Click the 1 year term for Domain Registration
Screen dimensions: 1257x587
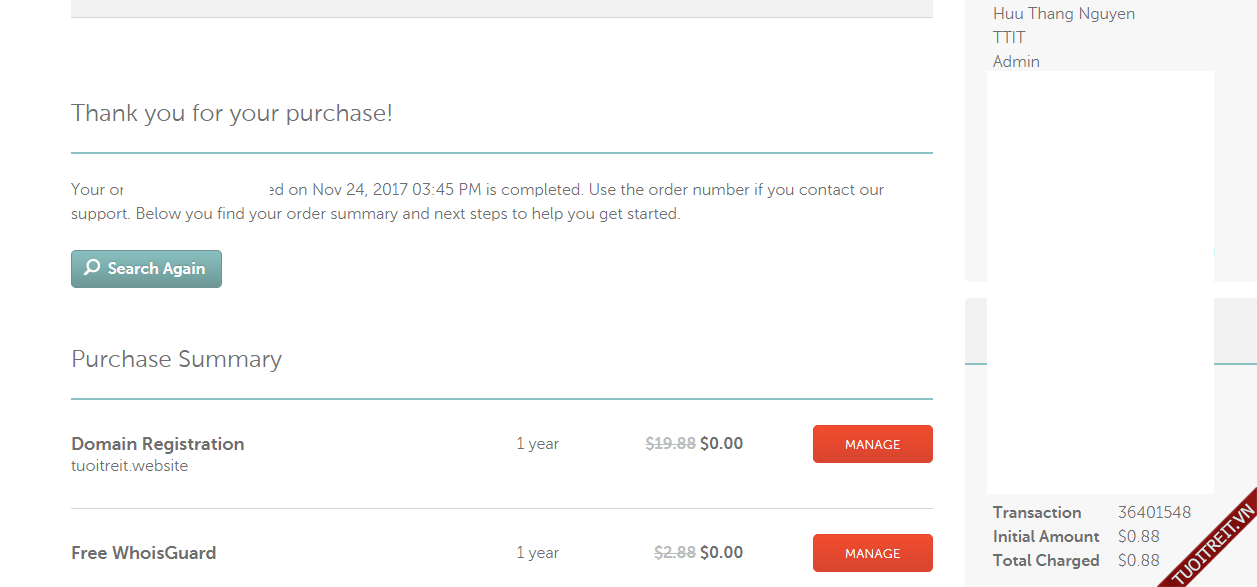[x=537, y=444]
